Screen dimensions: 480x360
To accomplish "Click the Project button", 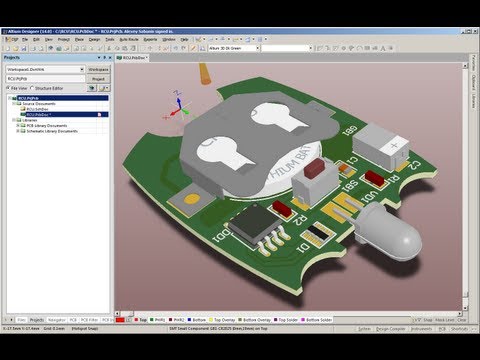I will 98,79.
